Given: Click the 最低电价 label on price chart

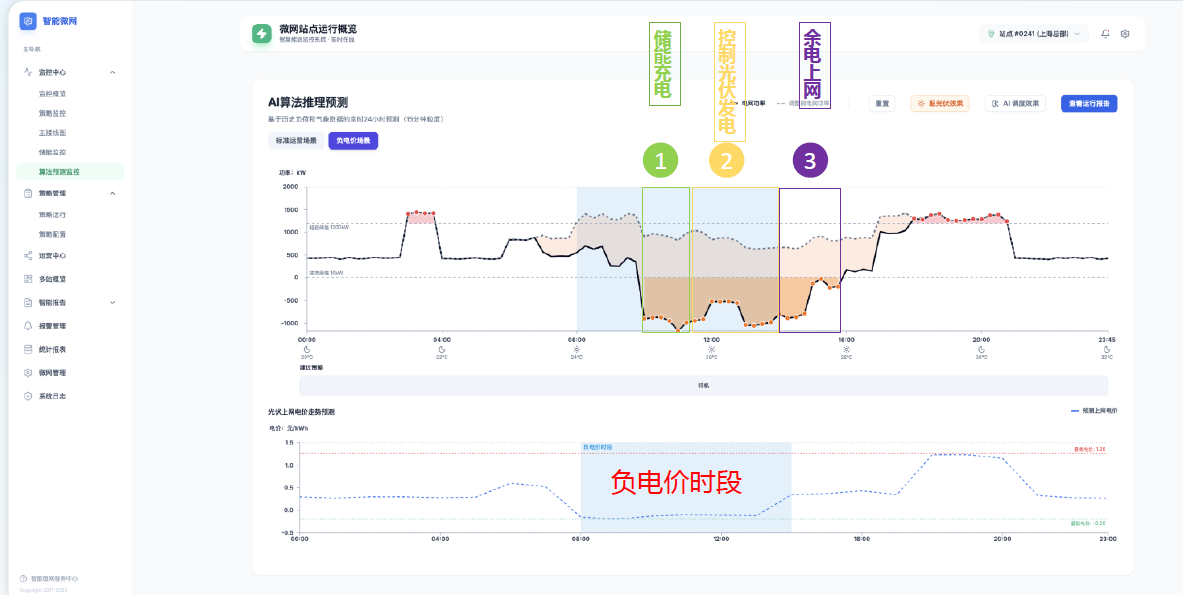Looking at the screenshot, I should 1089,523.
